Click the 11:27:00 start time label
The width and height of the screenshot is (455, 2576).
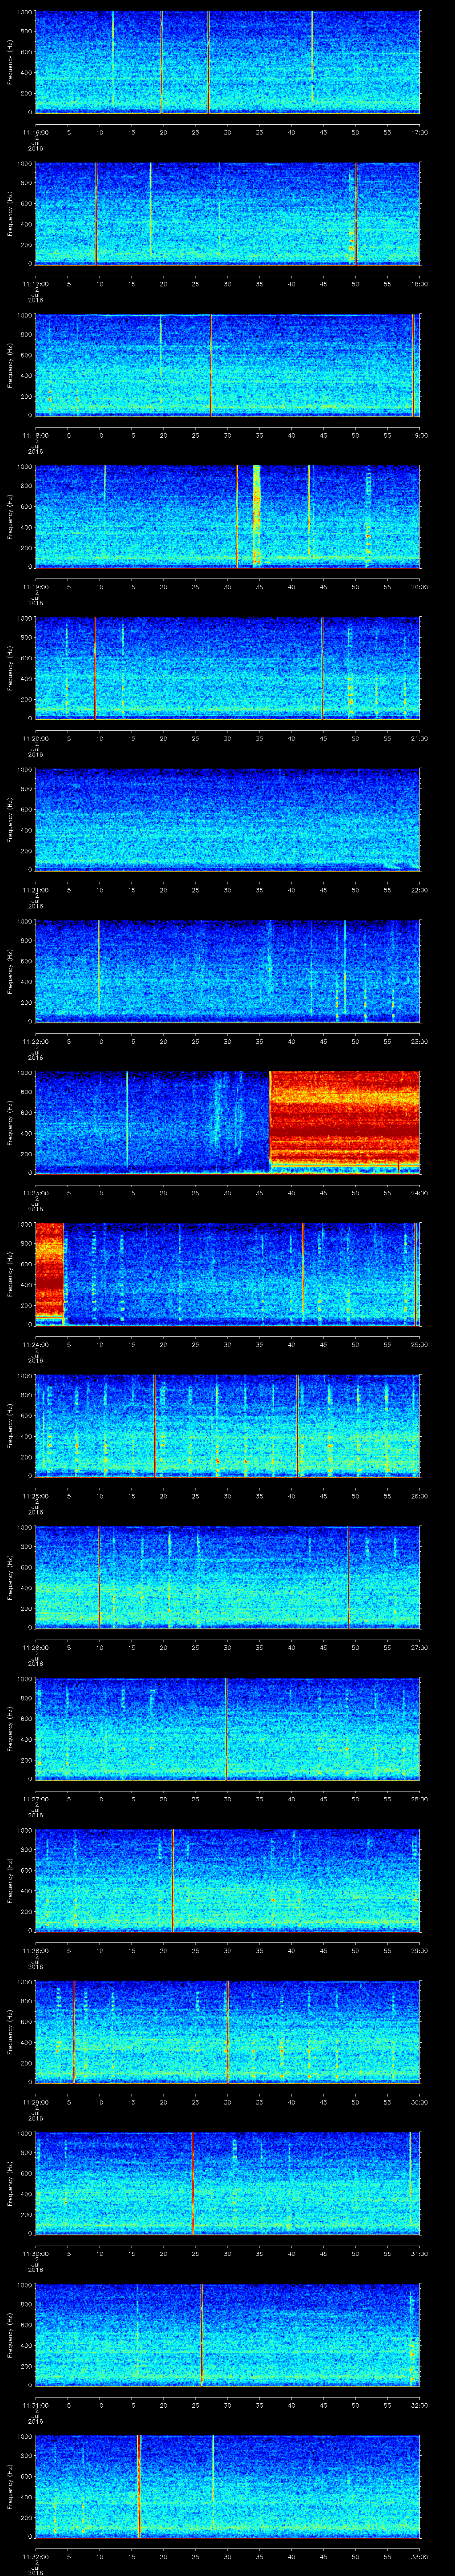pos(35,1799)
